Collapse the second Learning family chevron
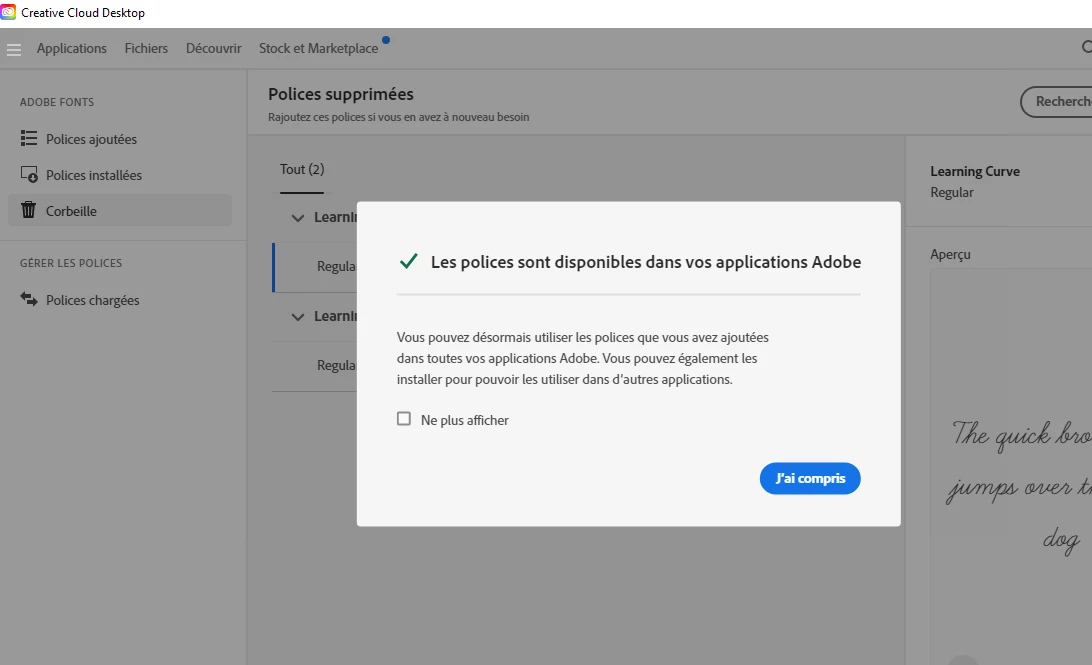Screen dimensions: 1092x665 [x=298, y=317]
